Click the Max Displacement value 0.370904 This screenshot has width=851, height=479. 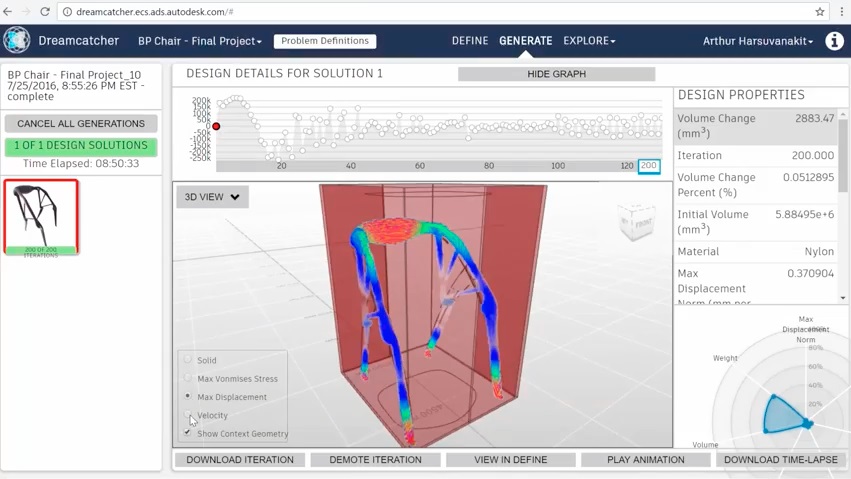click(x=810, y=273)
